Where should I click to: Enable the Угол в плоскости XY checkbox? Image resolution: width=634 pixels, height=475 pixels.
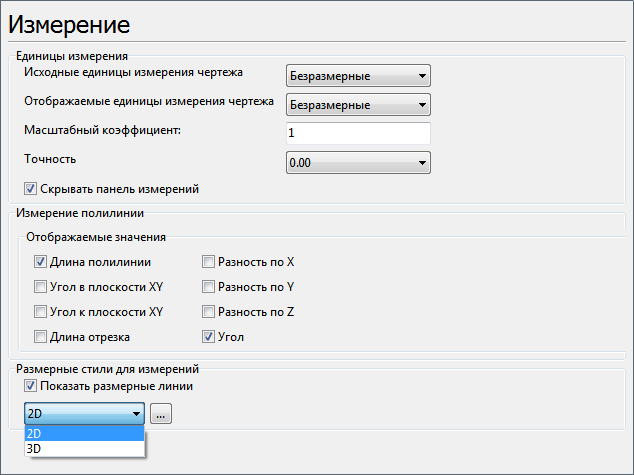[x=41, y=287]
